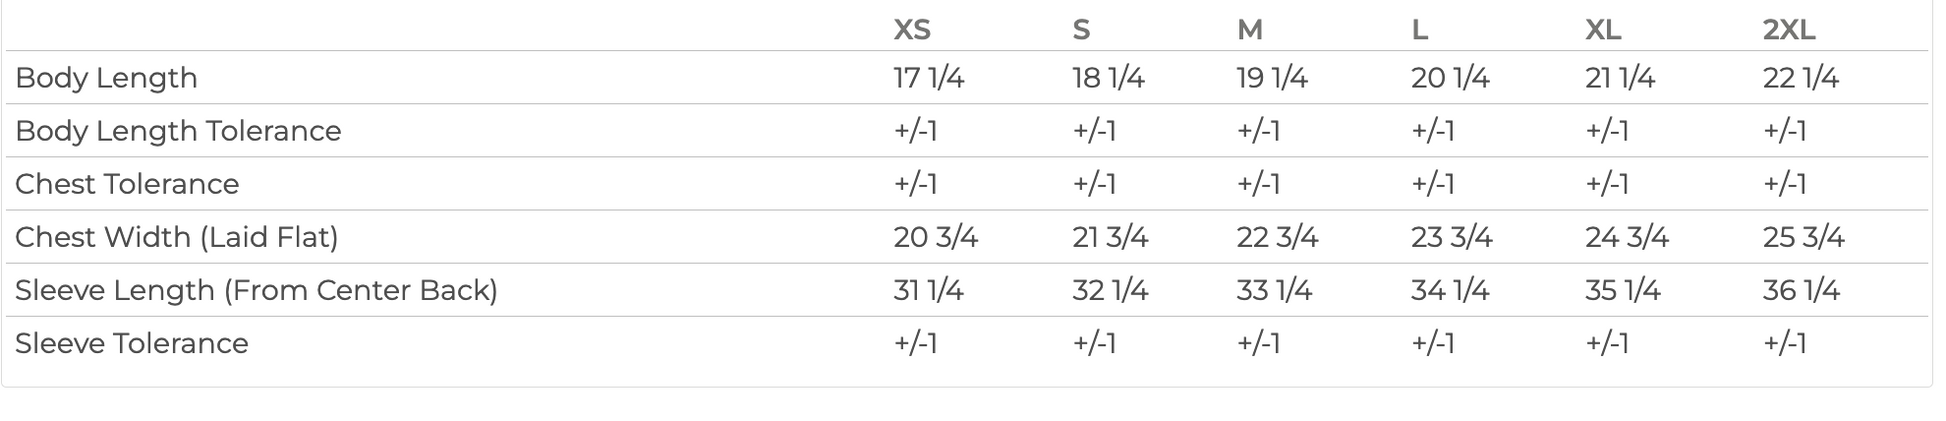The width and height of the screenshot is (1946, 421).
Task: Select the 2XL column header
Action: click(1789, 30)
